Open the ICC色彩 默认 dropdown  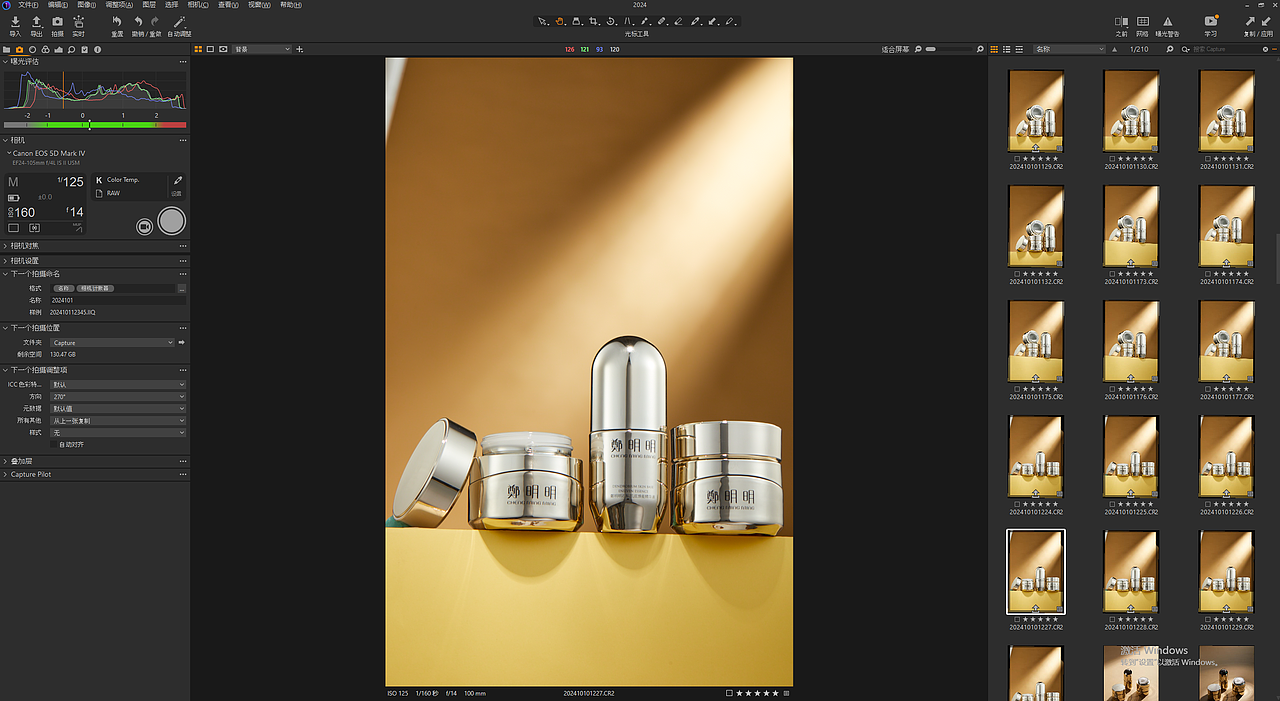point(118,384)
